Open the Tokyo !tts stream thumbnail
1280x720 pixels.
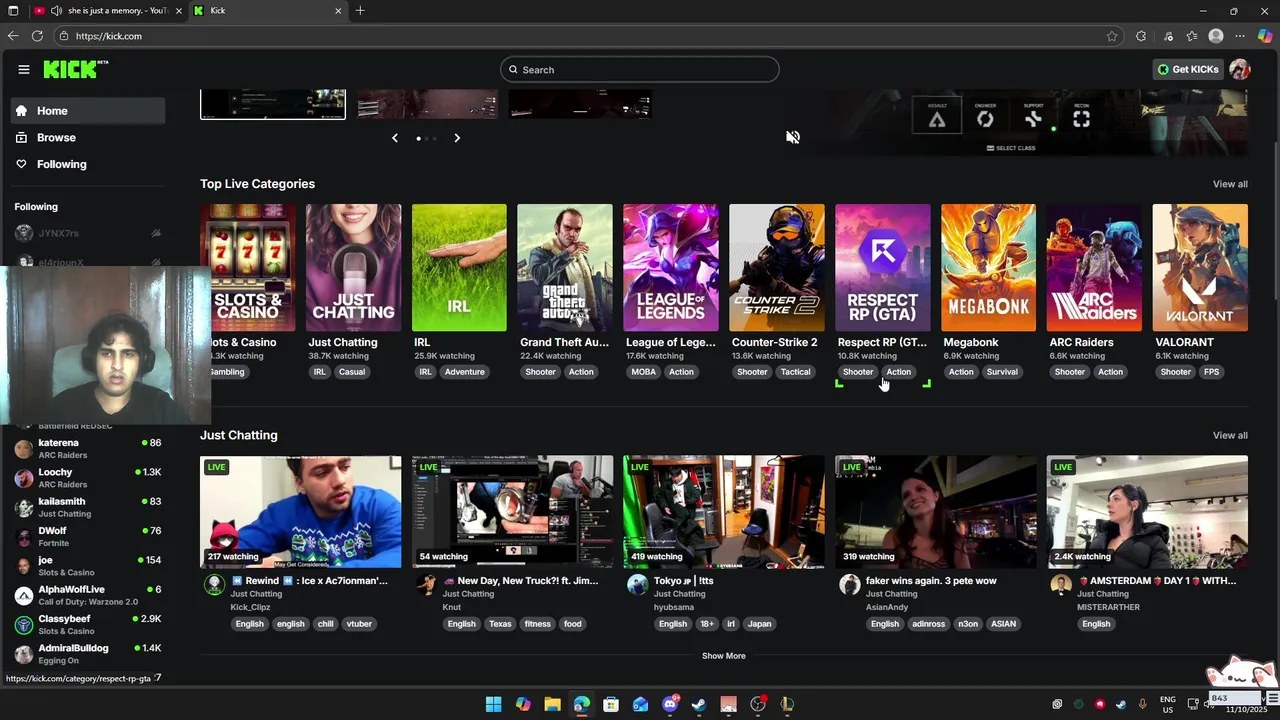(x=724, y=512)
